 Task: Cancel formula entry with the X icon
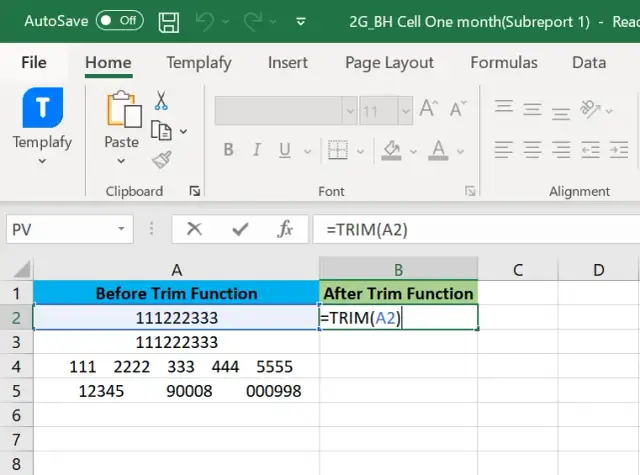pyautogui.click(x=194, y=229)
